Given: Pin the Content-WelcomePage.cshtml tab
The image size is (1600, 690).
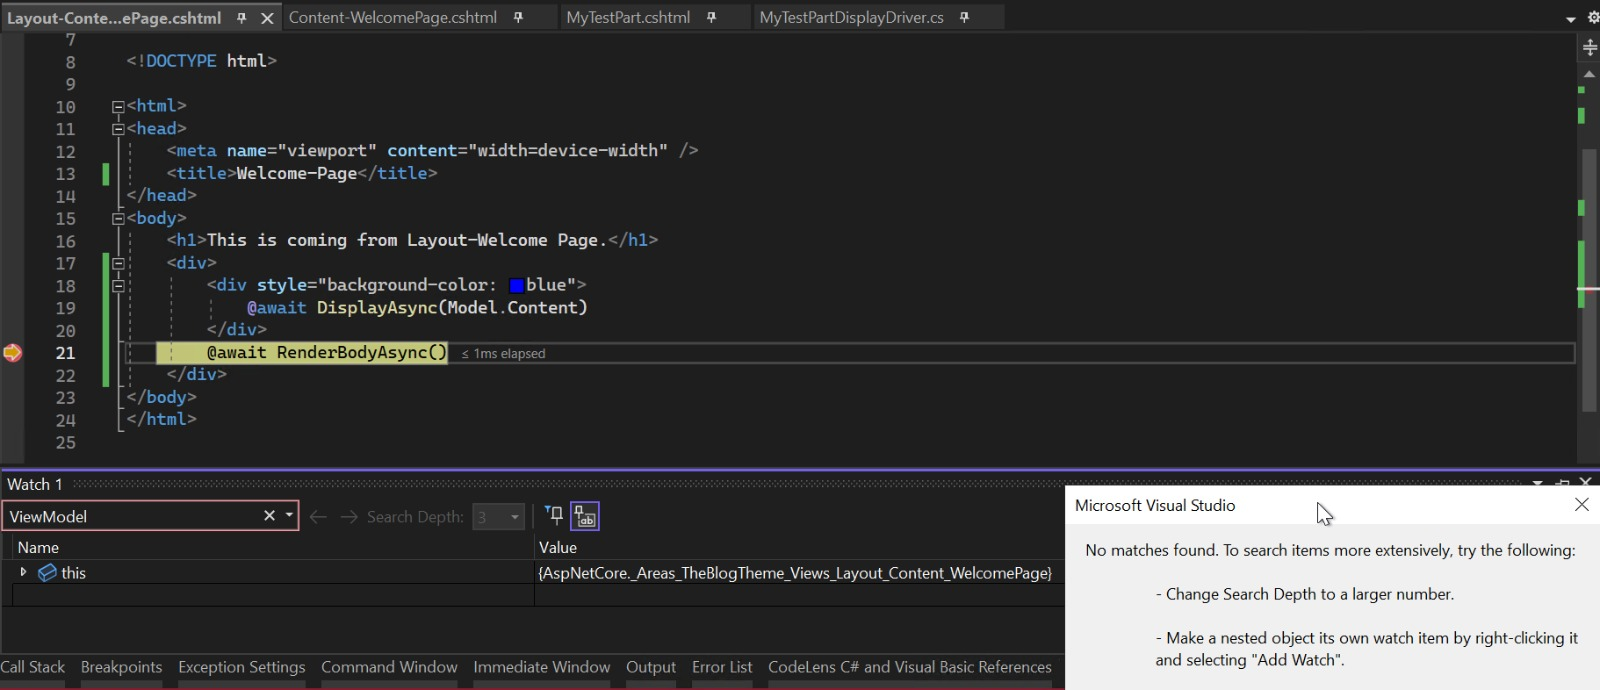Looking at the screenshot, I should coord(518,18).
